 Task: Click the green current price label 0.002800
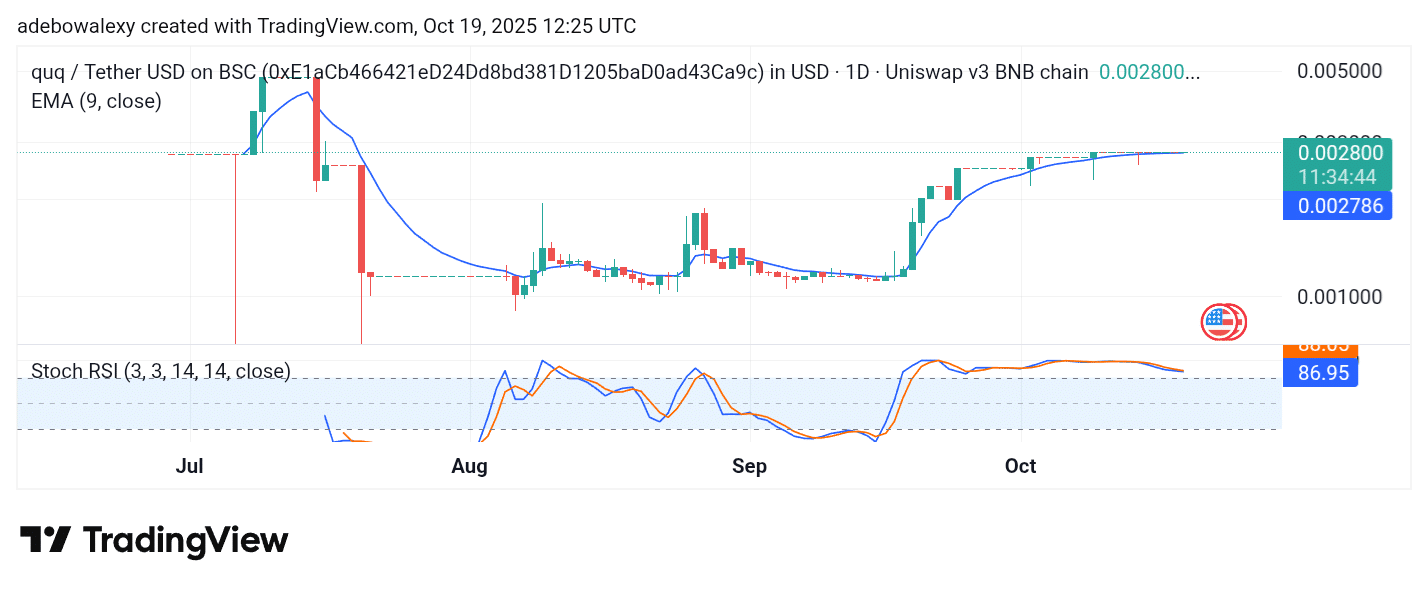[1339, 154]
